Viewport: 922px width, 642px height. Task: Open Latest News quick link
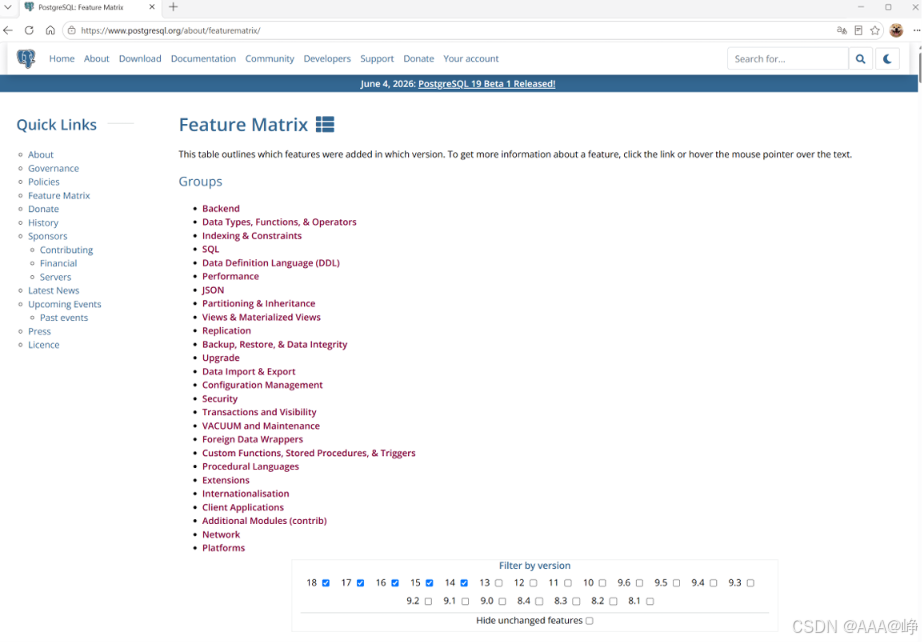(54, 290)
